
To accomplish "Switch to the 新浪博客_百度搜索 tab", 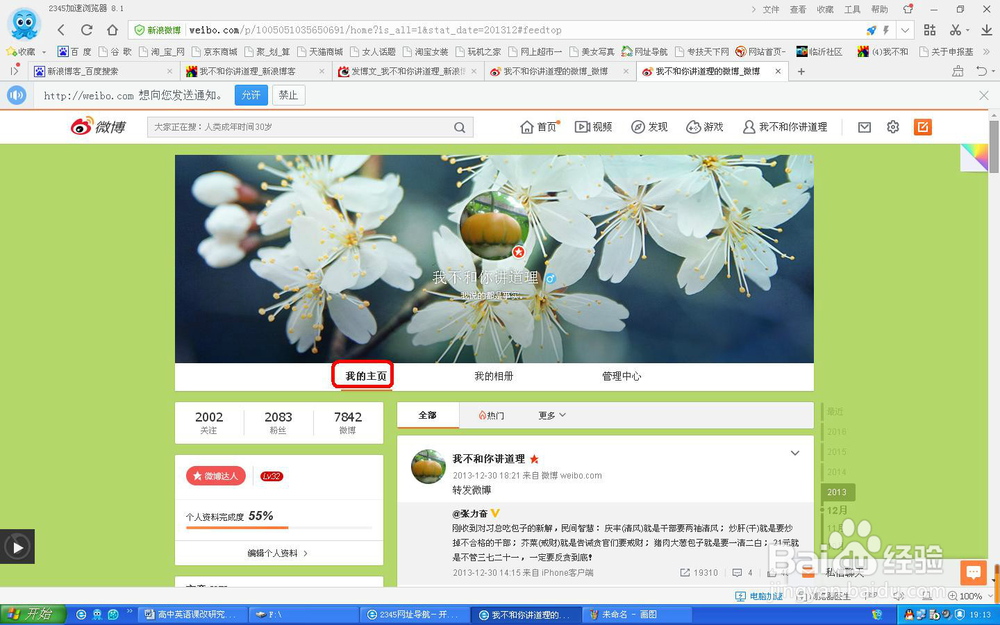I will pos(102,71).
